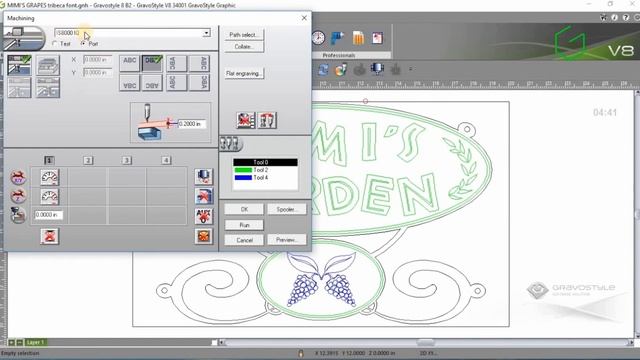640x360 pixels.
Task: Click the tools tab icon above the tool list
Action: 231,144
